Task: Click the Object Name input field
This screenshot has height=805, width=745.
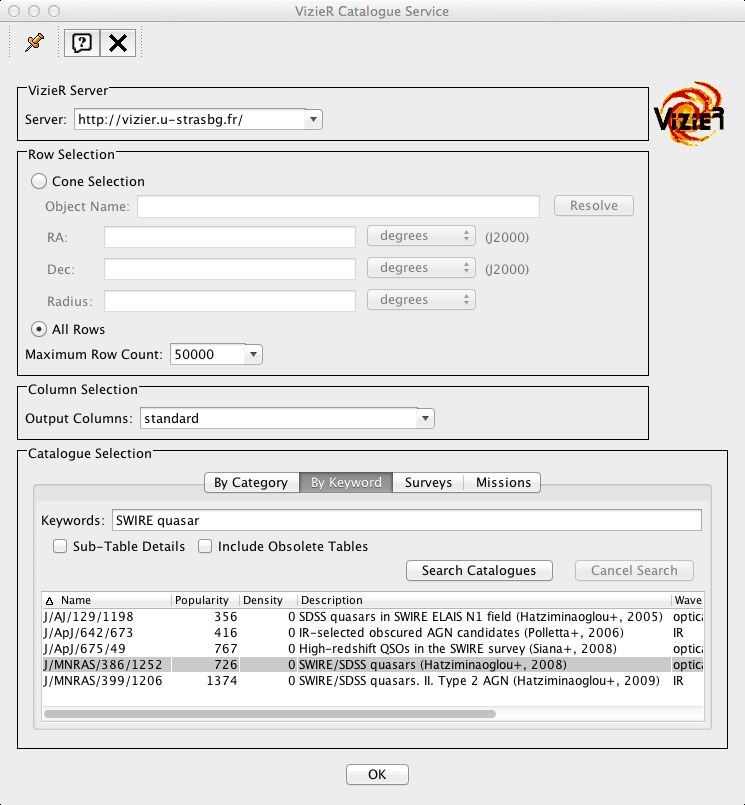Action: (338, 206)
